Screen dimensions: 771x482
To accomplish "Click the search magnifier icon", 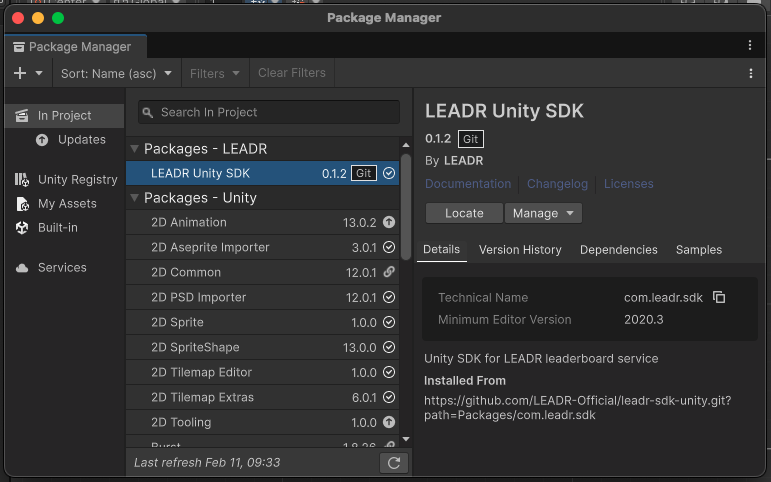I will point(148,113).
